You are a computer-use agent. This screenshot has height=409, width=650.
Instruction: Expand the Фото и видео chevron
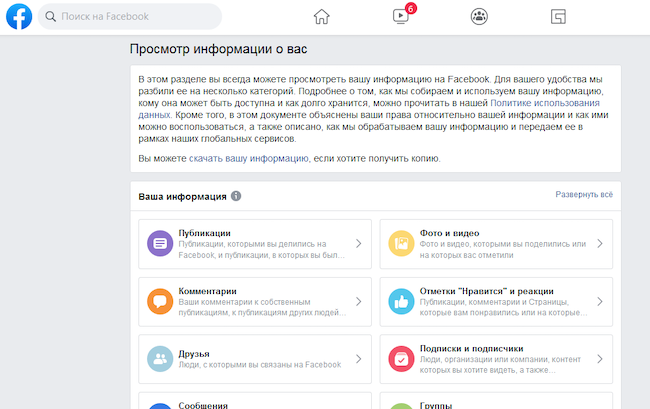(x=600, y=244)
